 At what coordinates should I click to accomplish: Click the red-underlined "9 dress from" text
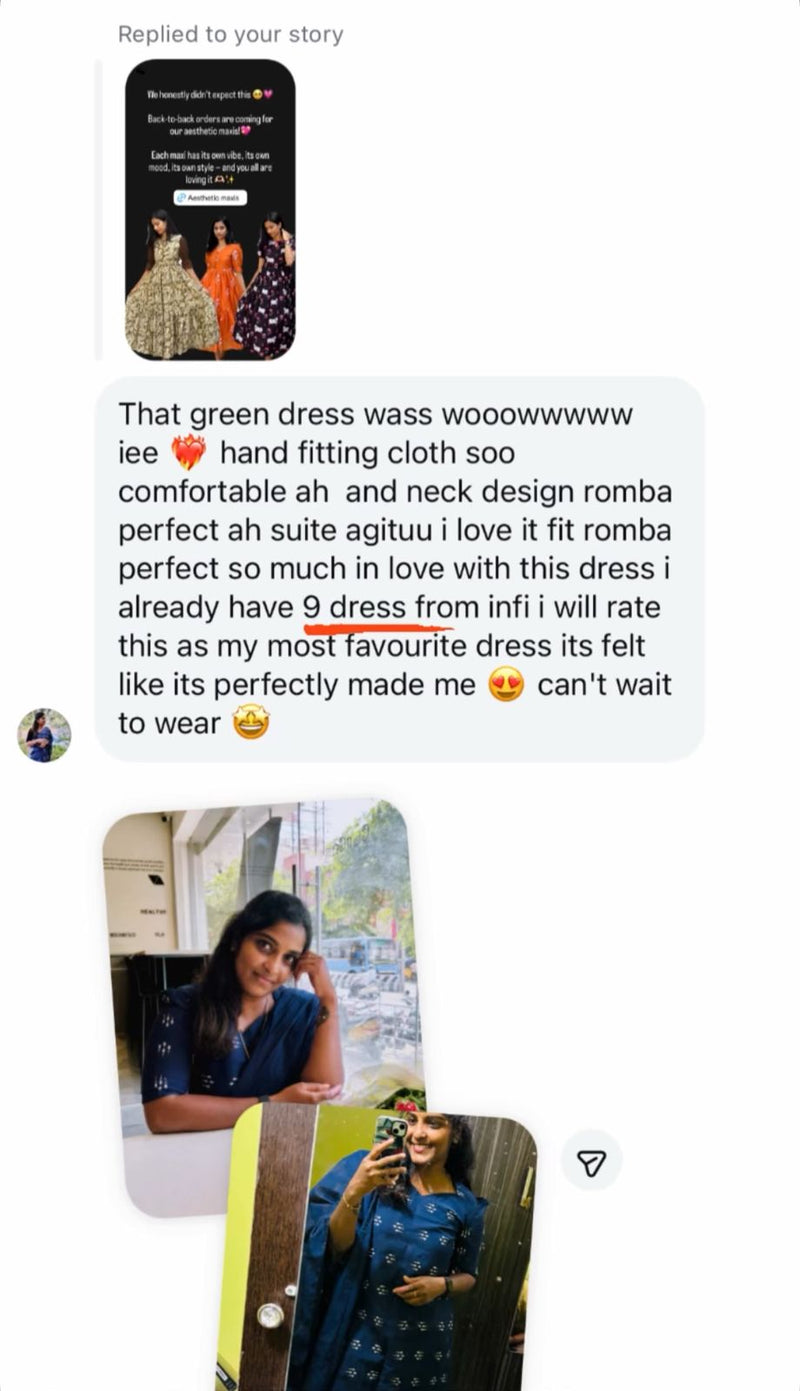pos(376,608)
